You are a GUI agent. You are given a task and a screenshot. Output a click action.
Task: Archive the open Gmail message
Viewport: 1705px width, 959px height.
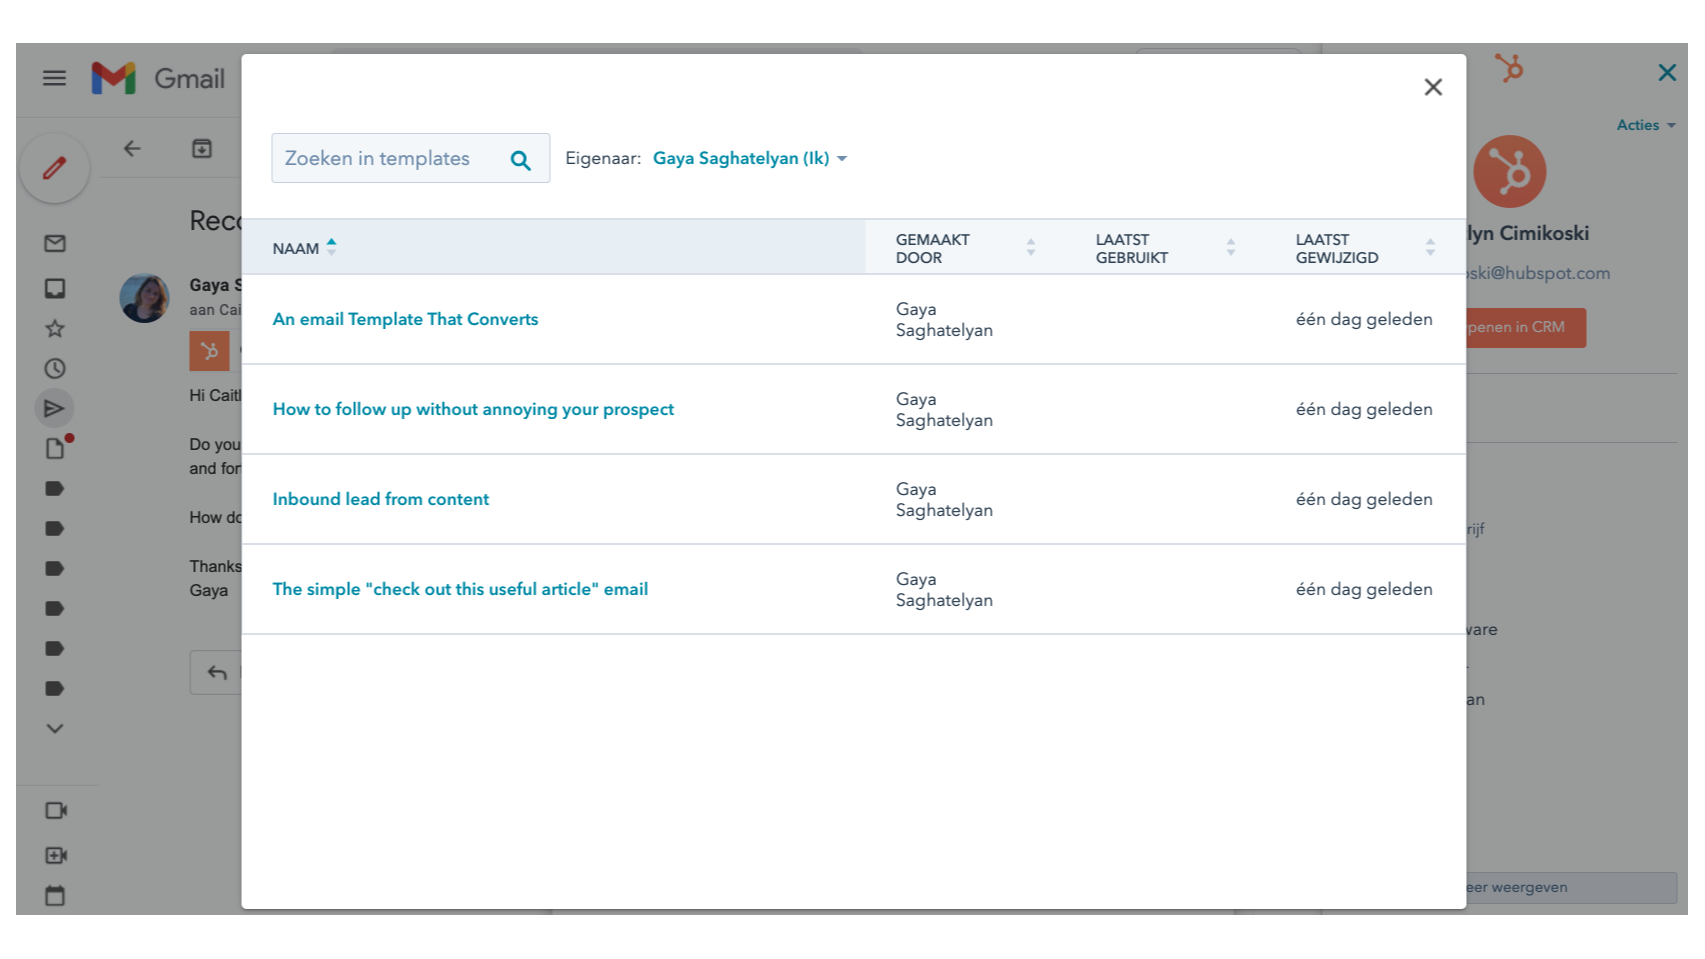click(x=202, y=149)
